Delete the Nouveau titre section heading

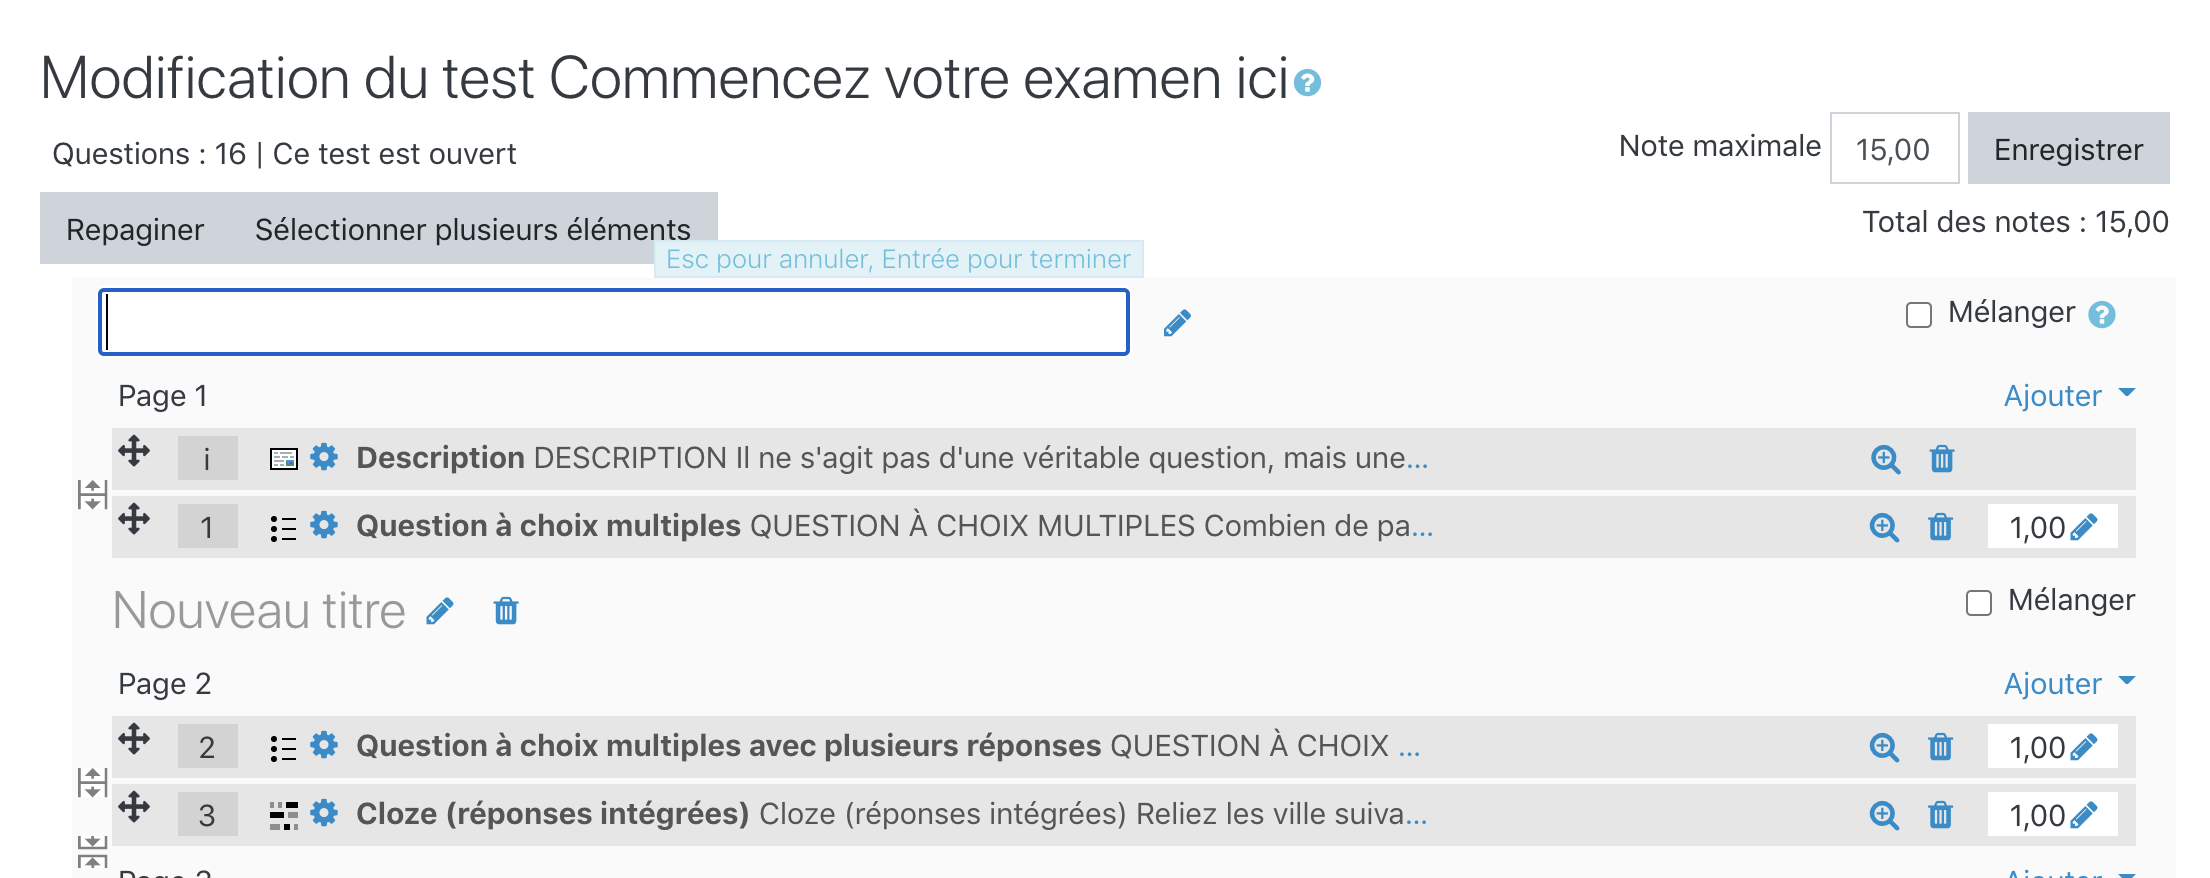[506, 611]
